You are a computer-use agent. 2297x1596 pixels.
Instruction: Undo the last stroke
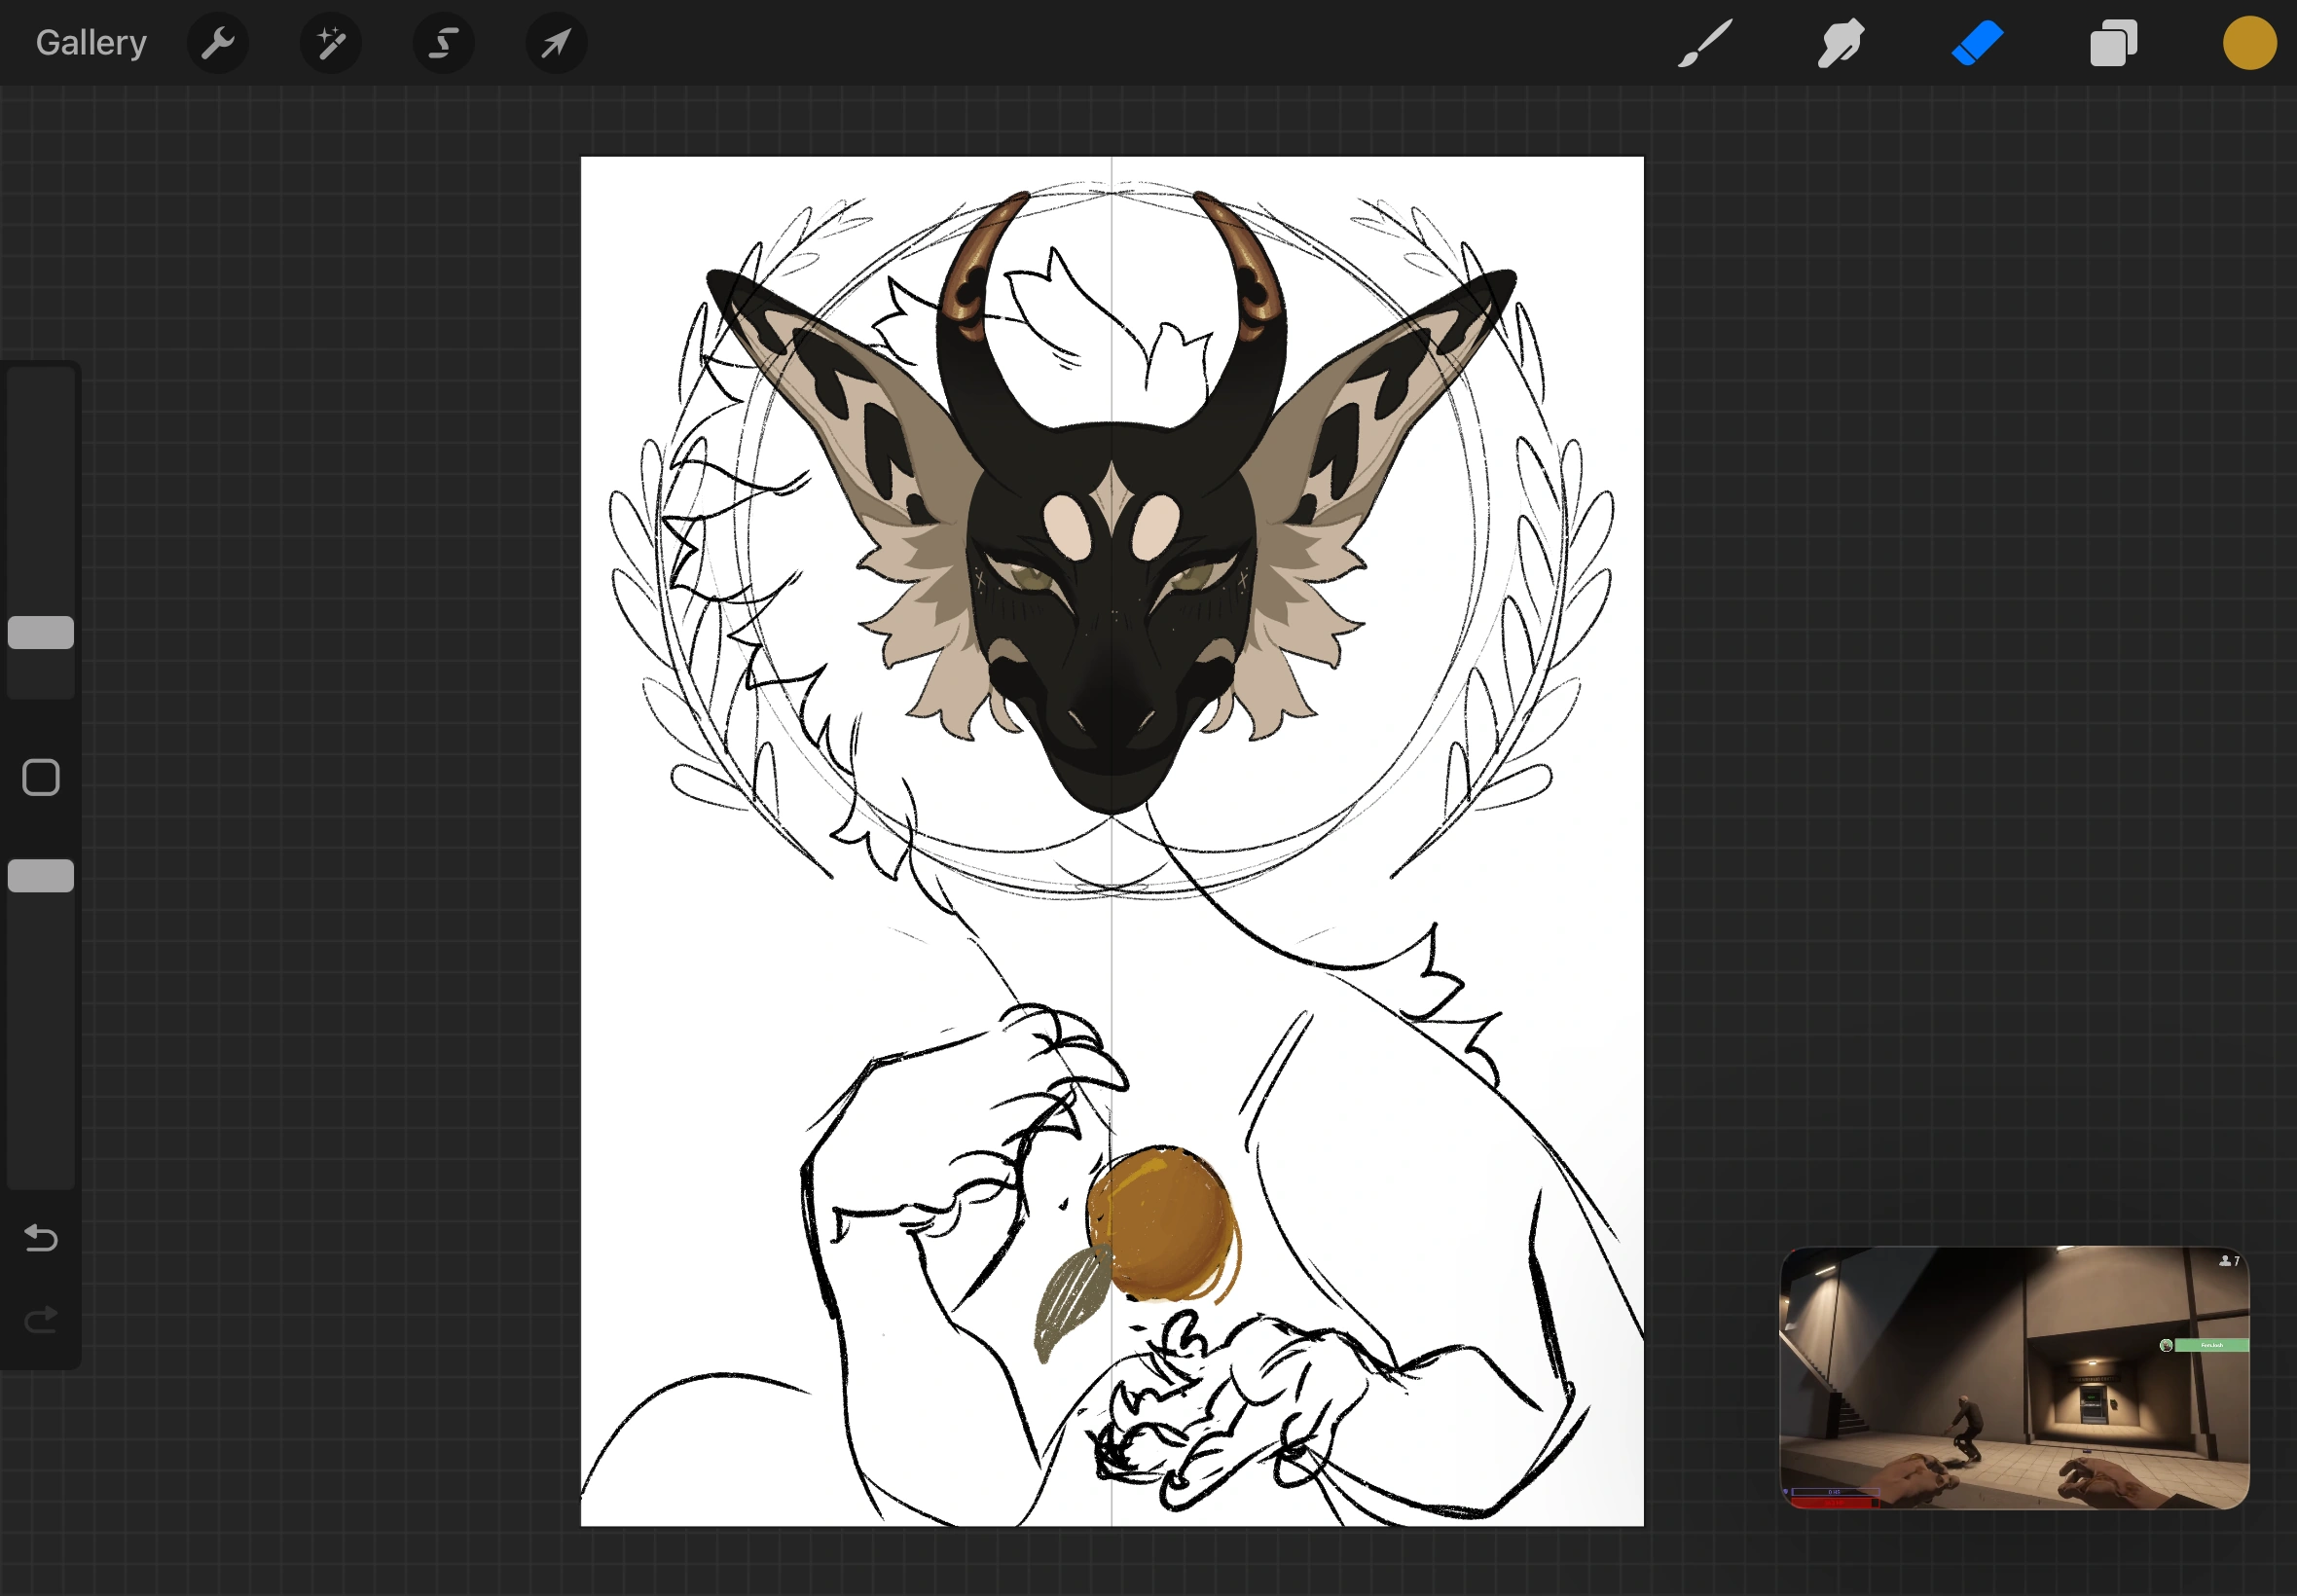[x=41, y=1238]
